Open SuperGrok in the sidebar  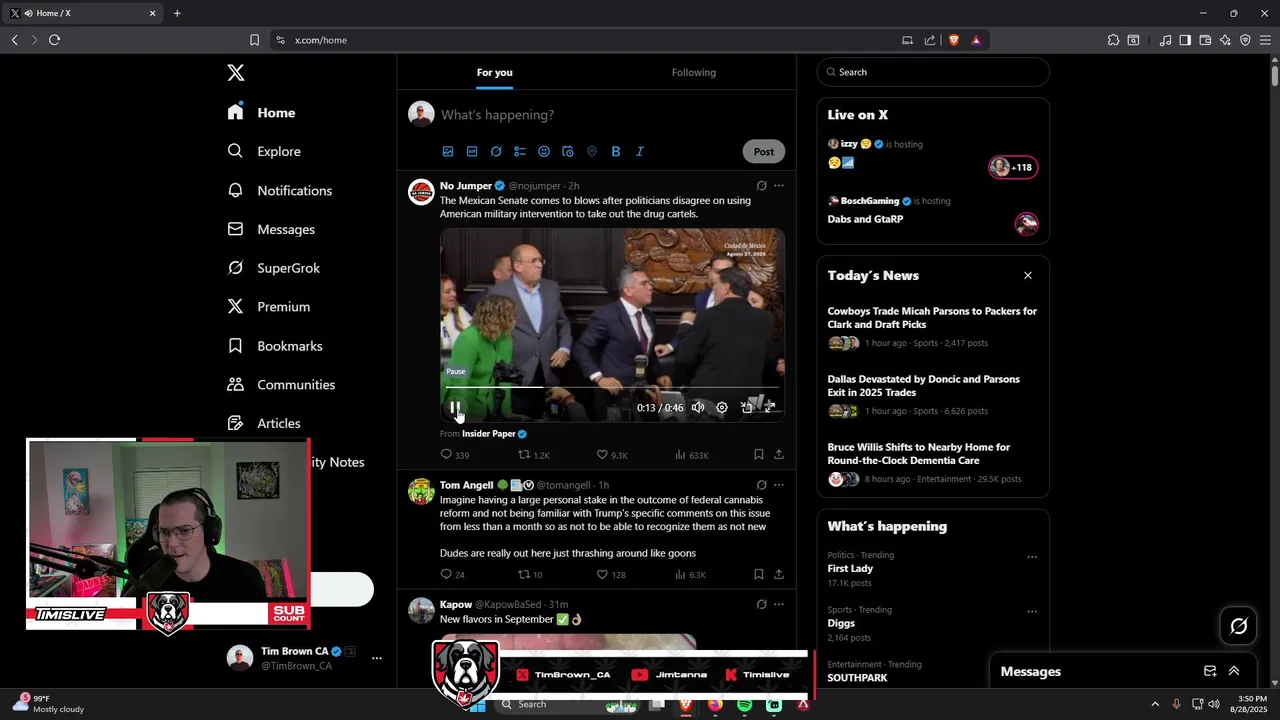pos(273,268)
